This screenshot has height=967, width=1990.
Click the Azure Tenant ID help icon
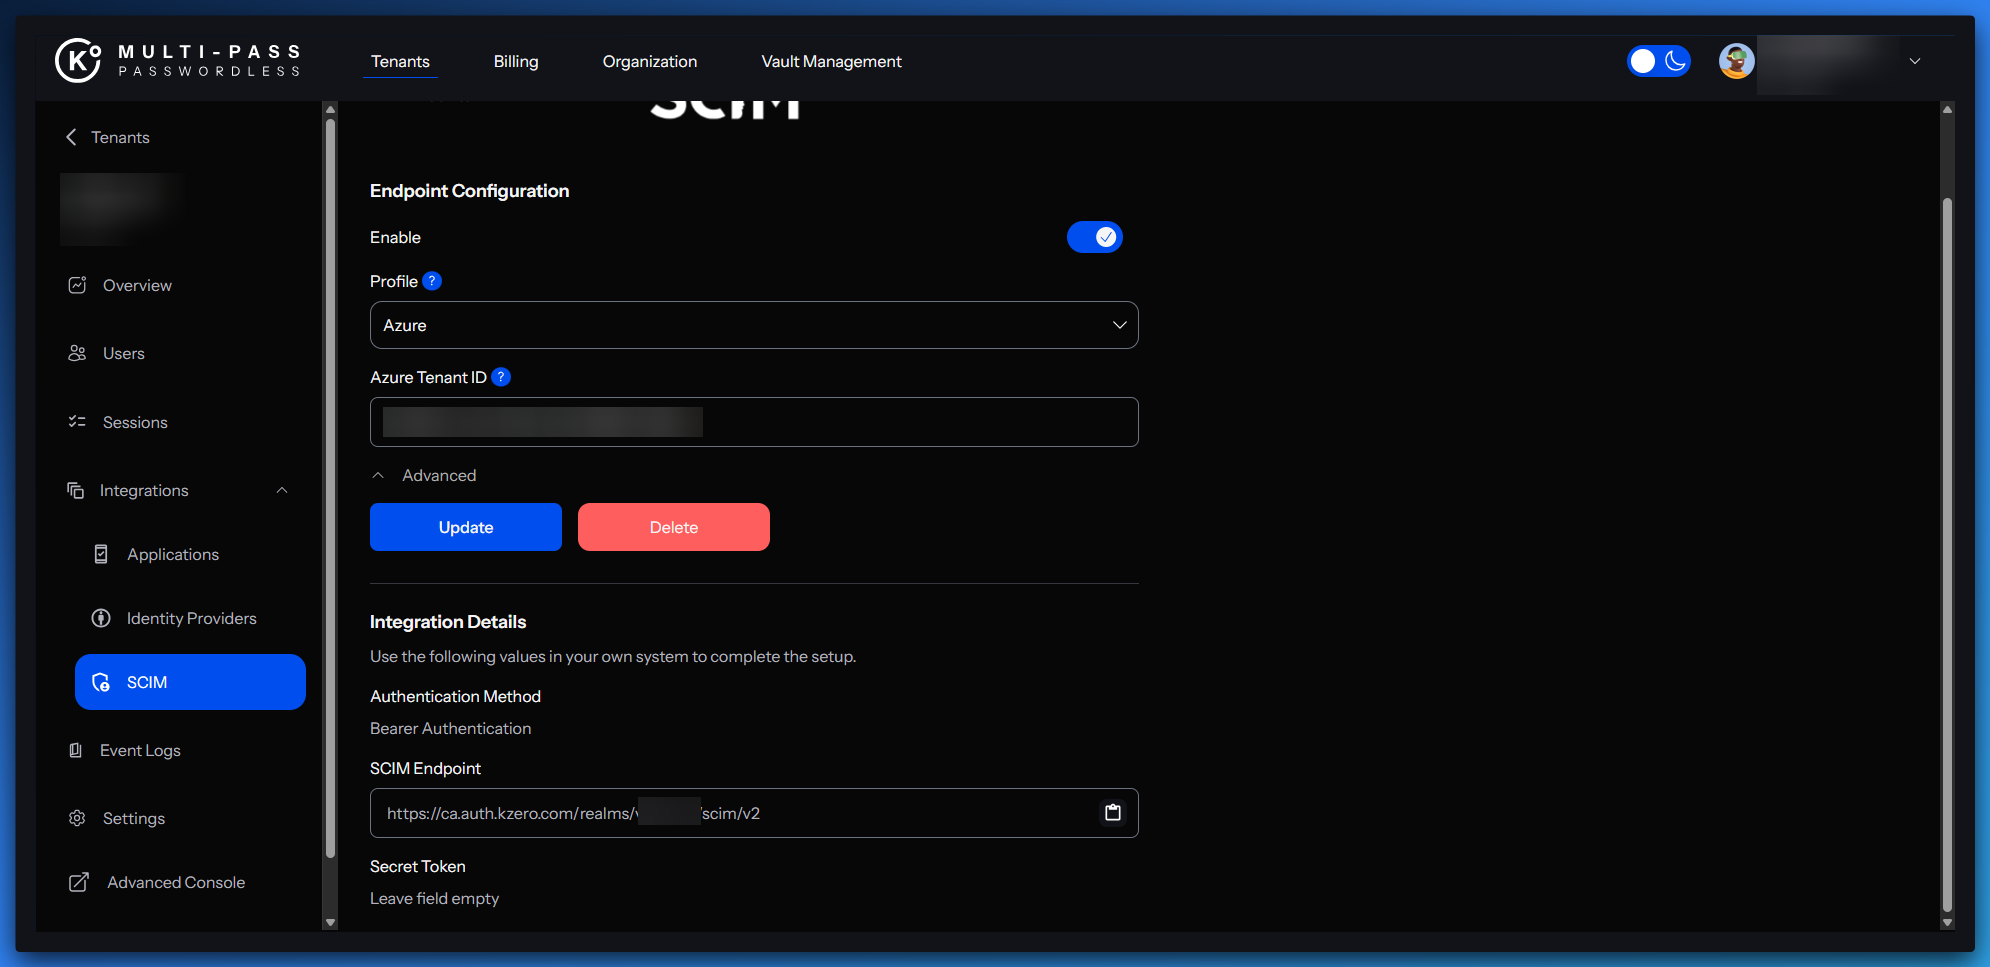click(501, 377)
